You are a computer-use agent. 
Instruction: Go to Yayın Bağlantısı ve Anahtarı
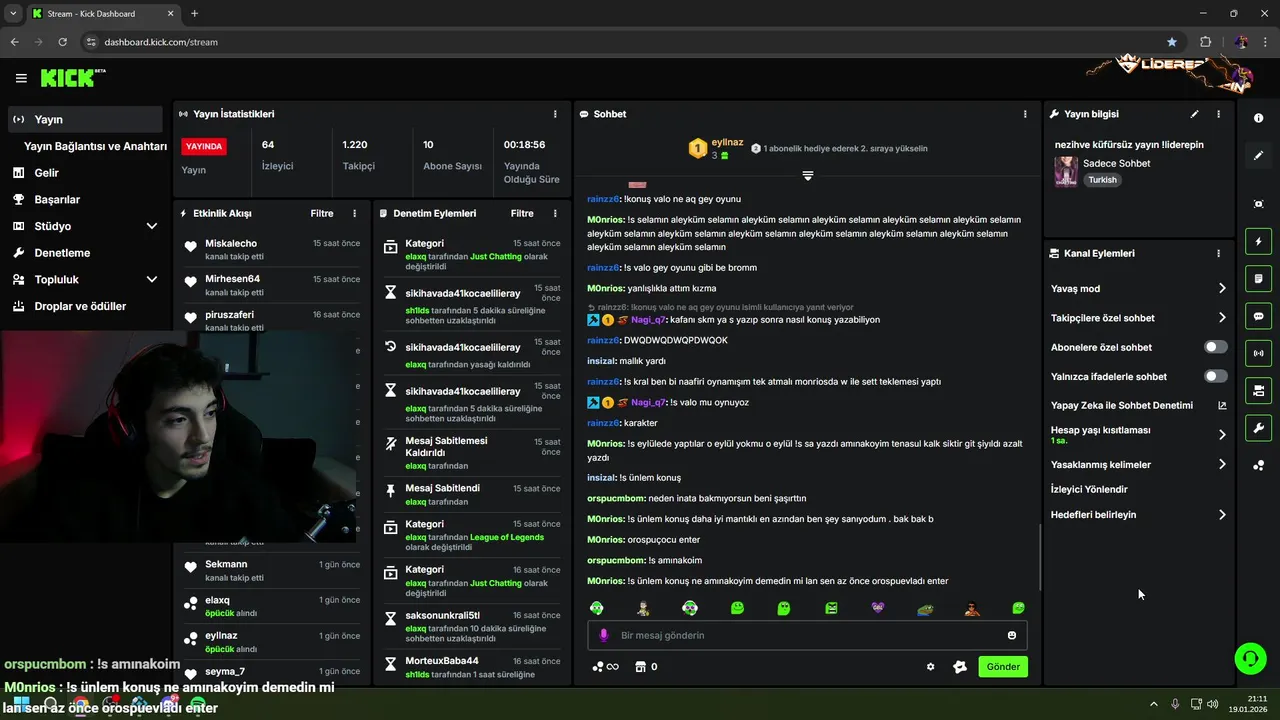[95, 146]
